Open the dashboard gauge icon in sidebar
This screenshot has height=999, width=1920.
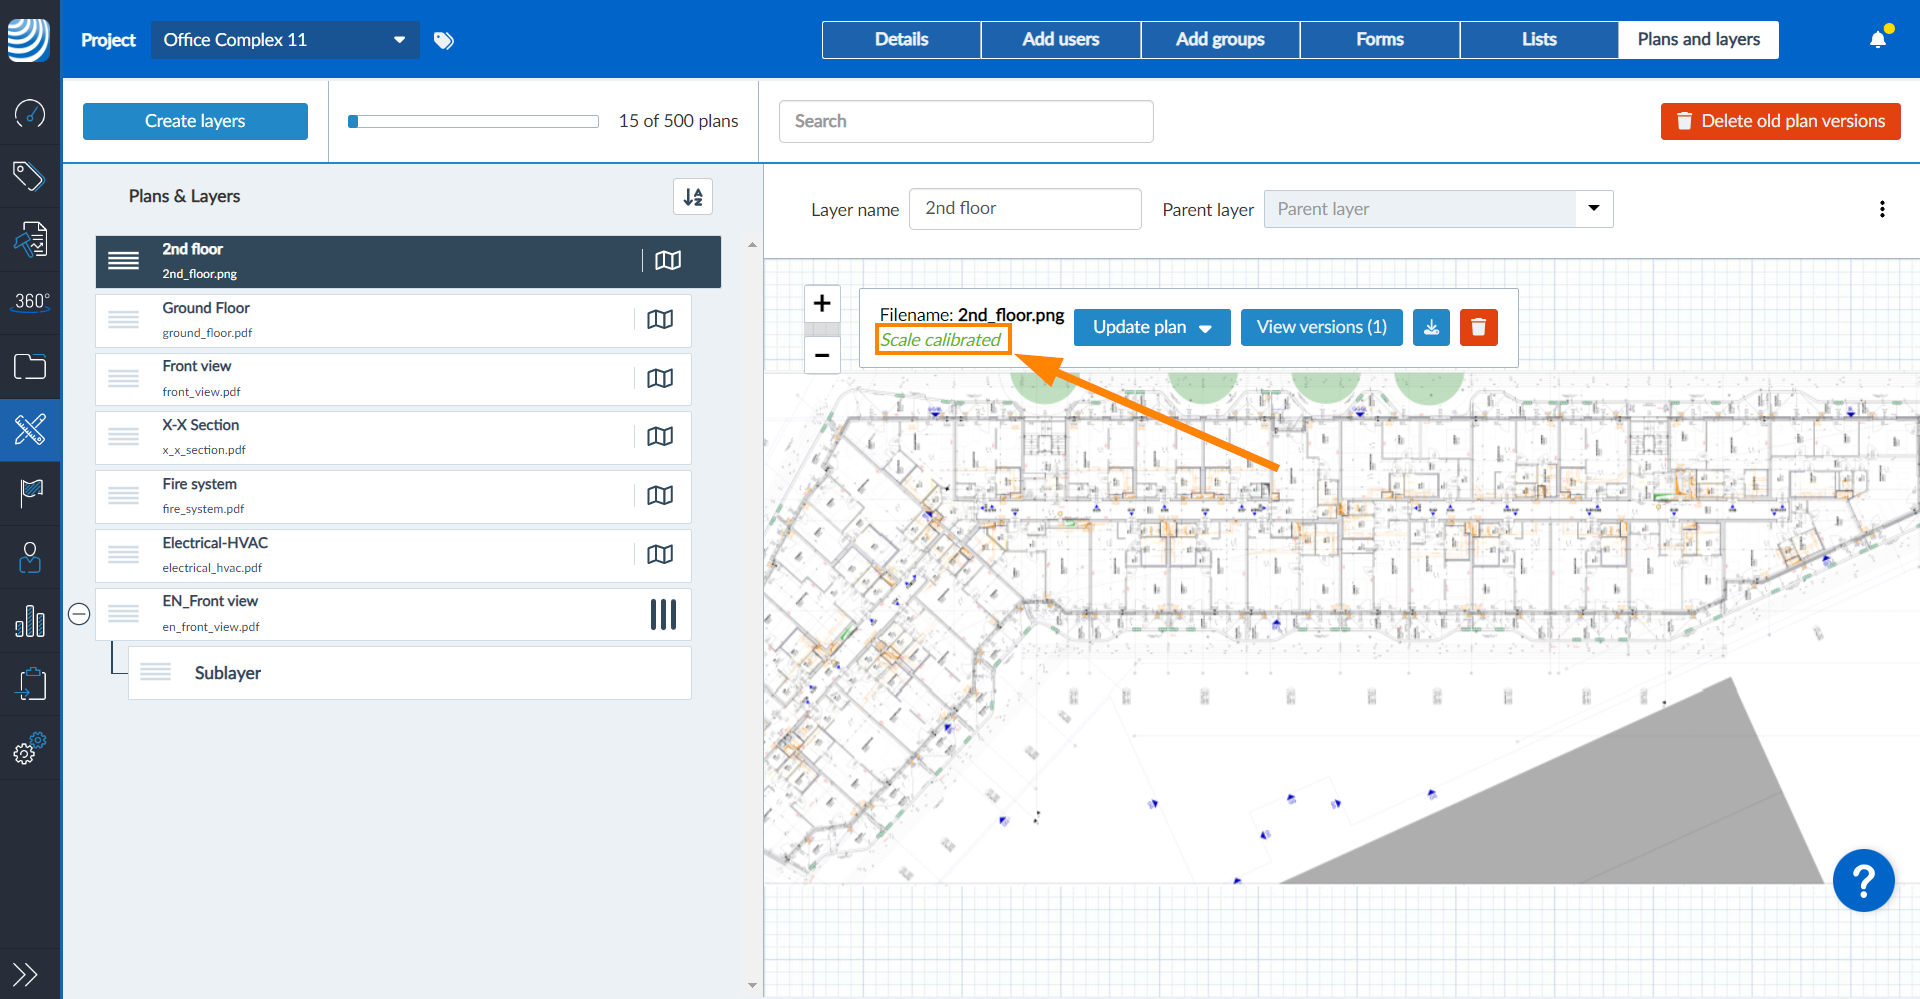click(30, 113)
